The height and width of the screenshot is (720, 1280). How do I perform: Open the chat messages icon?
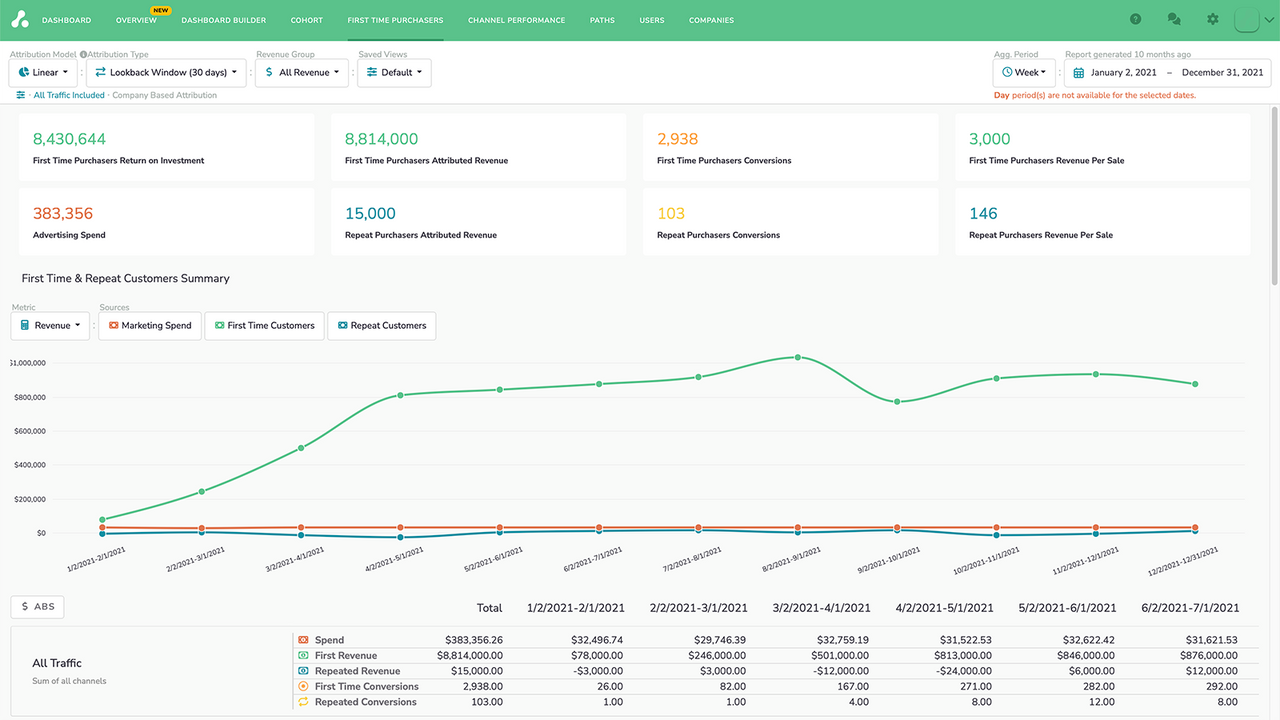(x=1174, y=19)
